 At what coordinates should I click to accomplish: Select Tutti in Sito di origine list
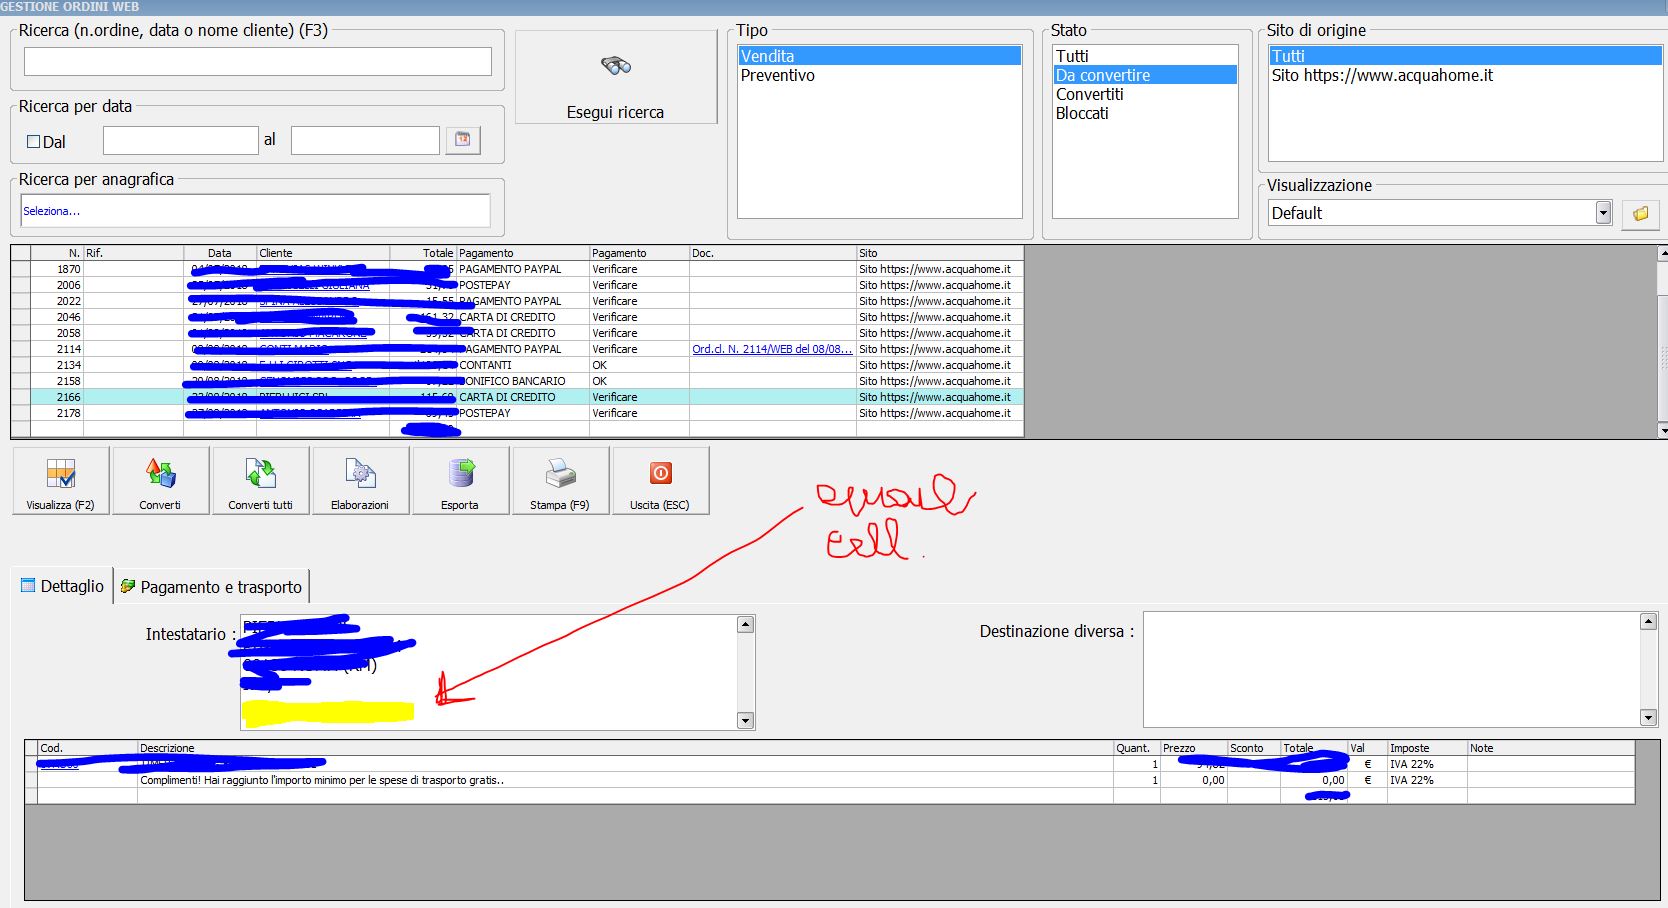click(1465, 56)
